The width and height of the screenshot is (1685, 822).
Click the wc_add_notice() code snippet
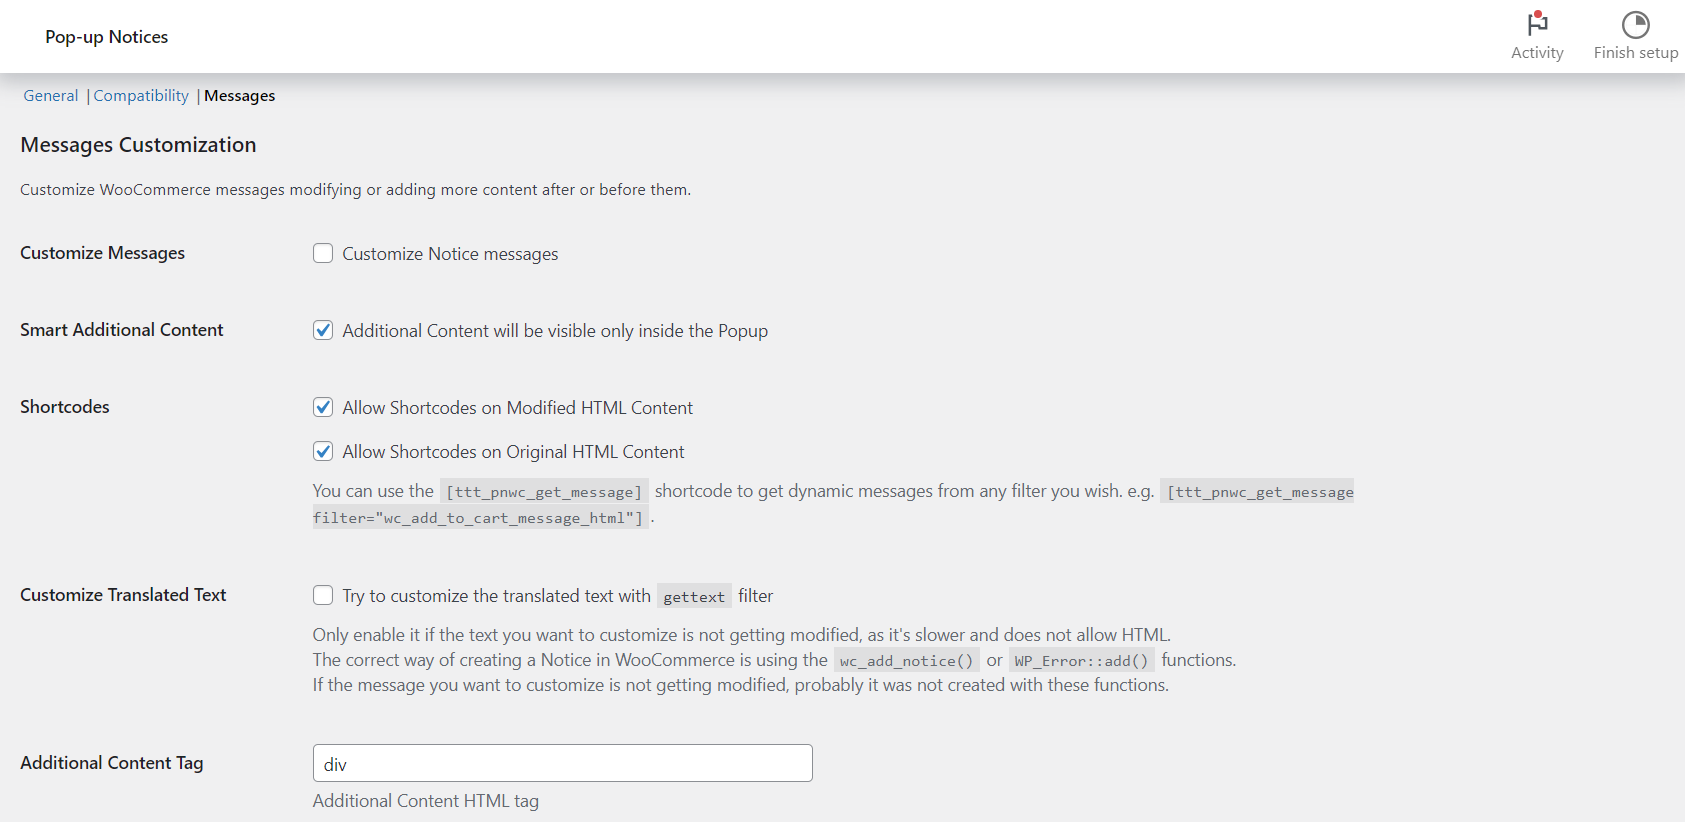click(x=906, y=661)
